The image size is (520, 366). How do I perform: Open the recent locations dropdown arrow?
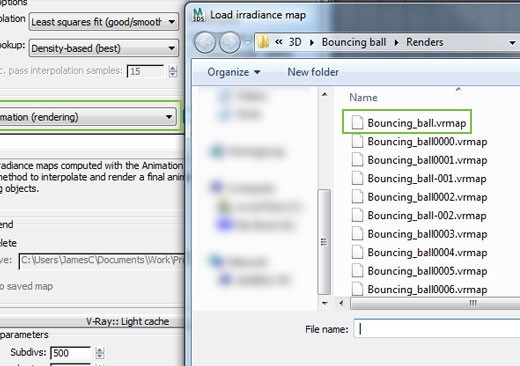tap(247, 43)
